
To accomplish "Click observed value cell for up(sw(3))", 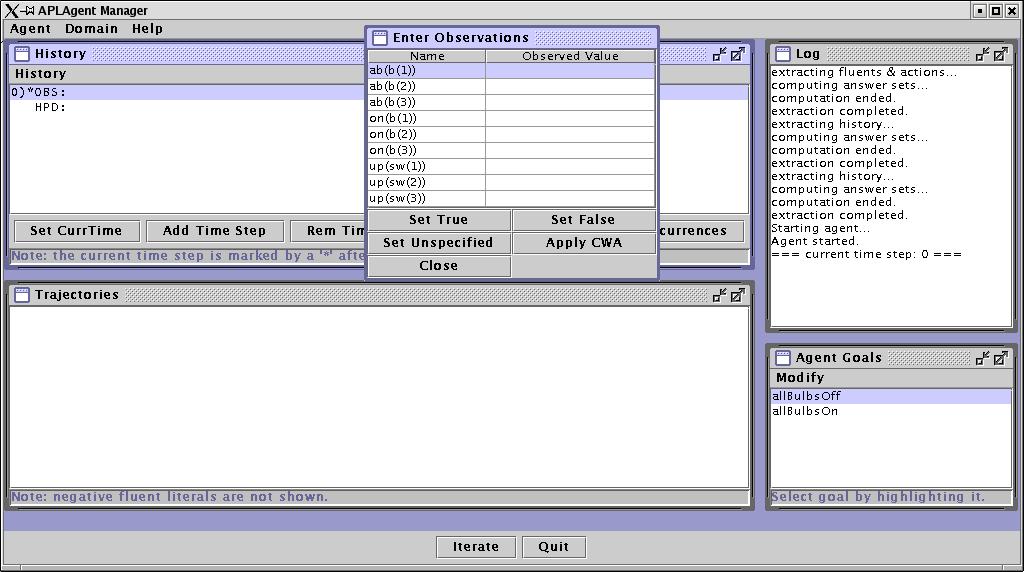I will (570, 198).
